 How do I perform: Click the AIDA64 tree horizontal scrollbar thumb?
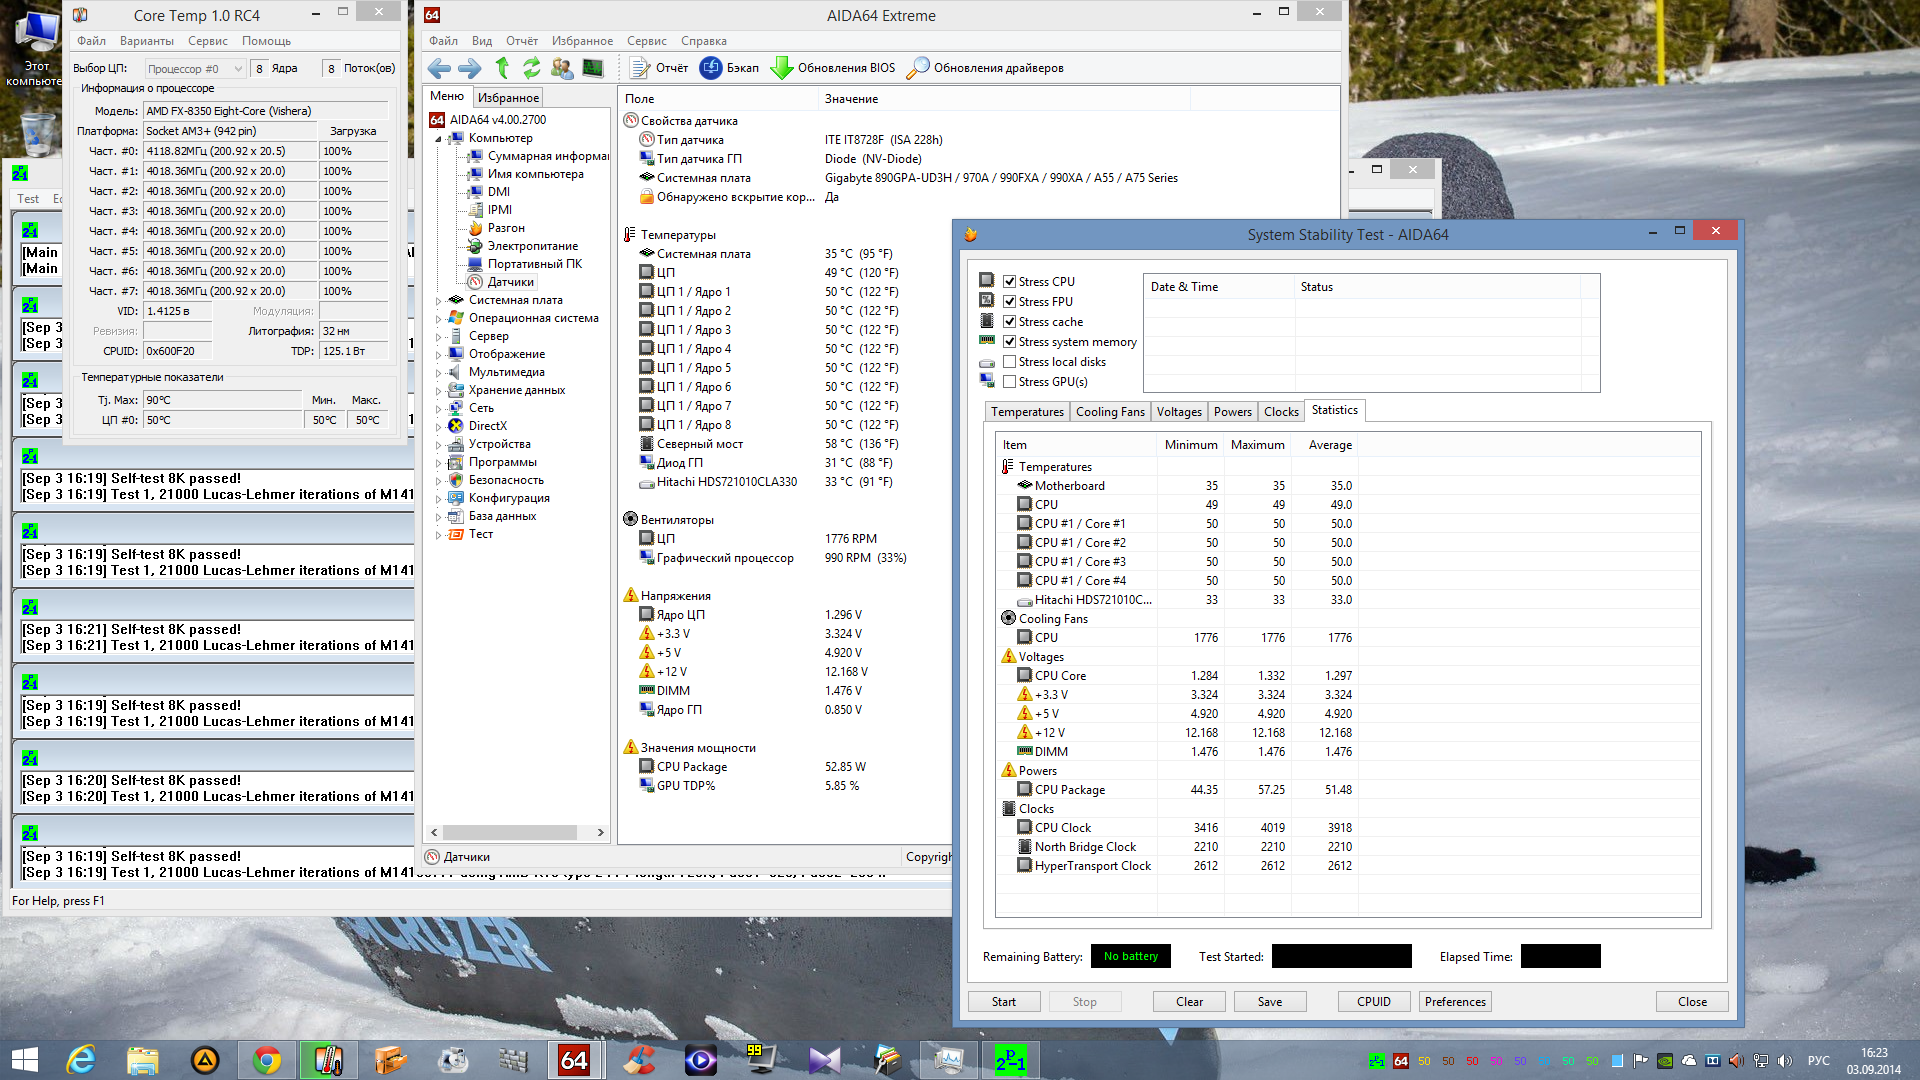(x=510, y=833)
